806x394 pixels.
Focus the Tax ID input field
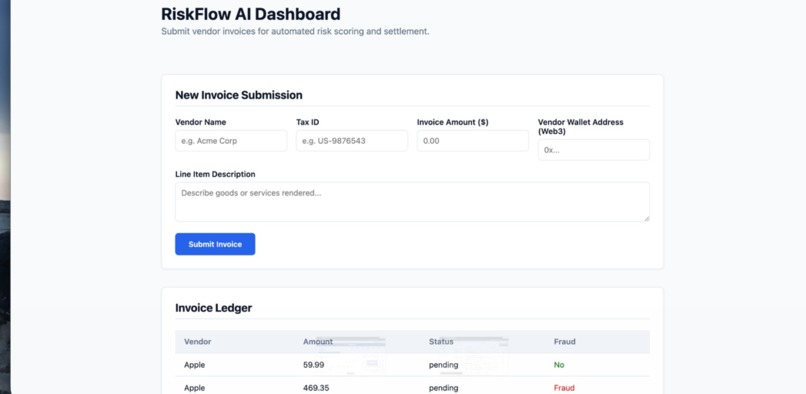[352, 140]
